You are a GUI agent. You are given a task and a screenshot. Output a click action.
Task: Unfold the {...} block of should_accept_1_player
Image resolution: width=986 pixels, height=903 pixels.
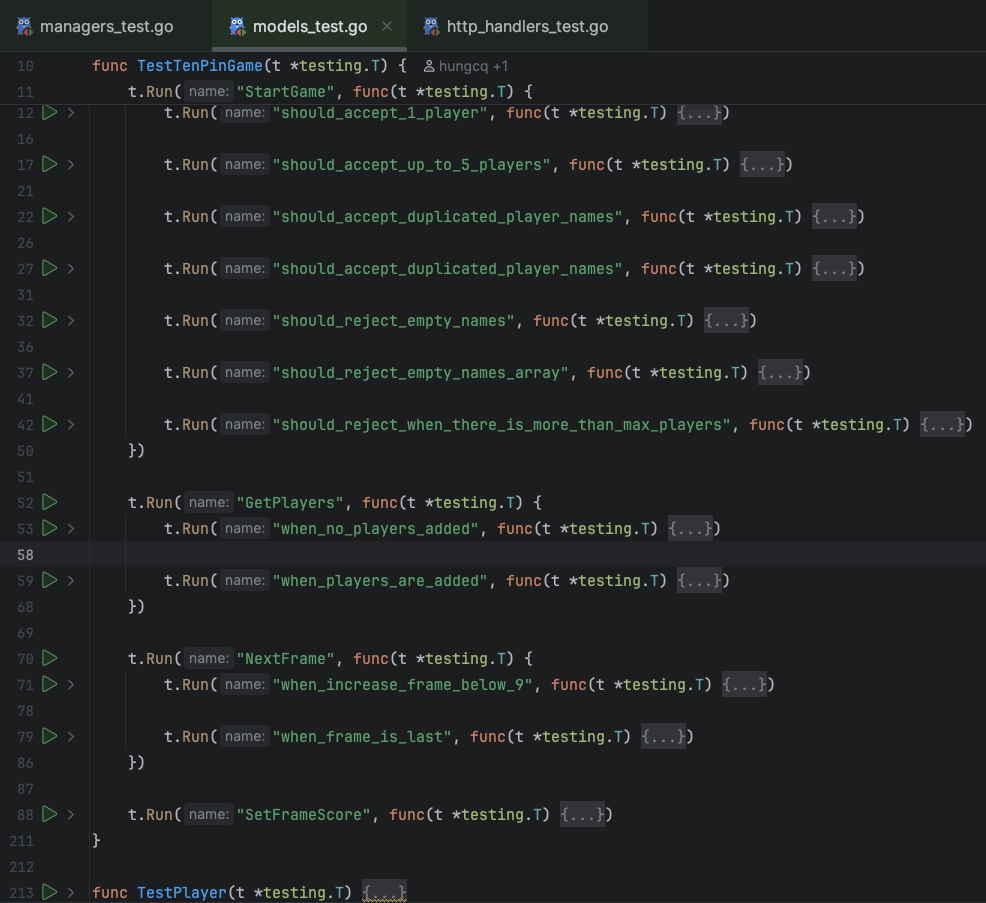pyautogui.click(x=699, y=113)
